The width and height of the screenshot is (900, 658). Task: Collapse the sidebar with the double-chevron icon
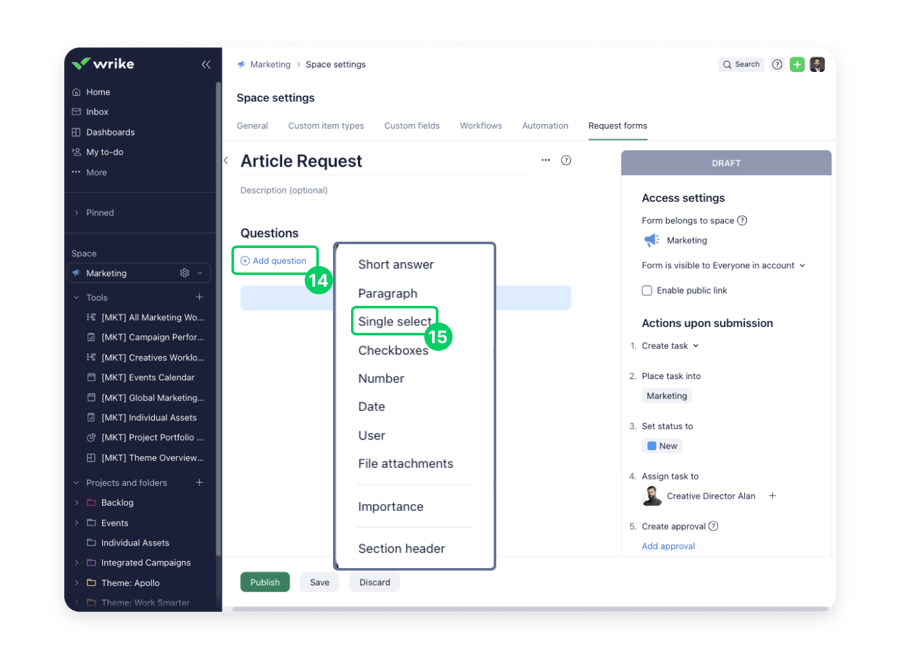tap(206, 64)
